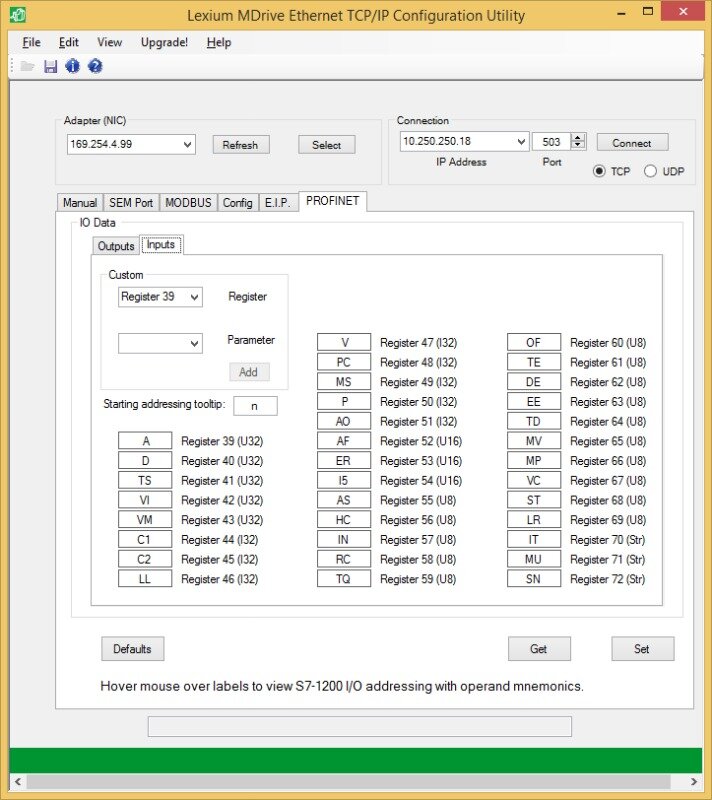Open the blue Info icon
The width and height of the screenshot is (712, 800).
[x=72, y=66]
